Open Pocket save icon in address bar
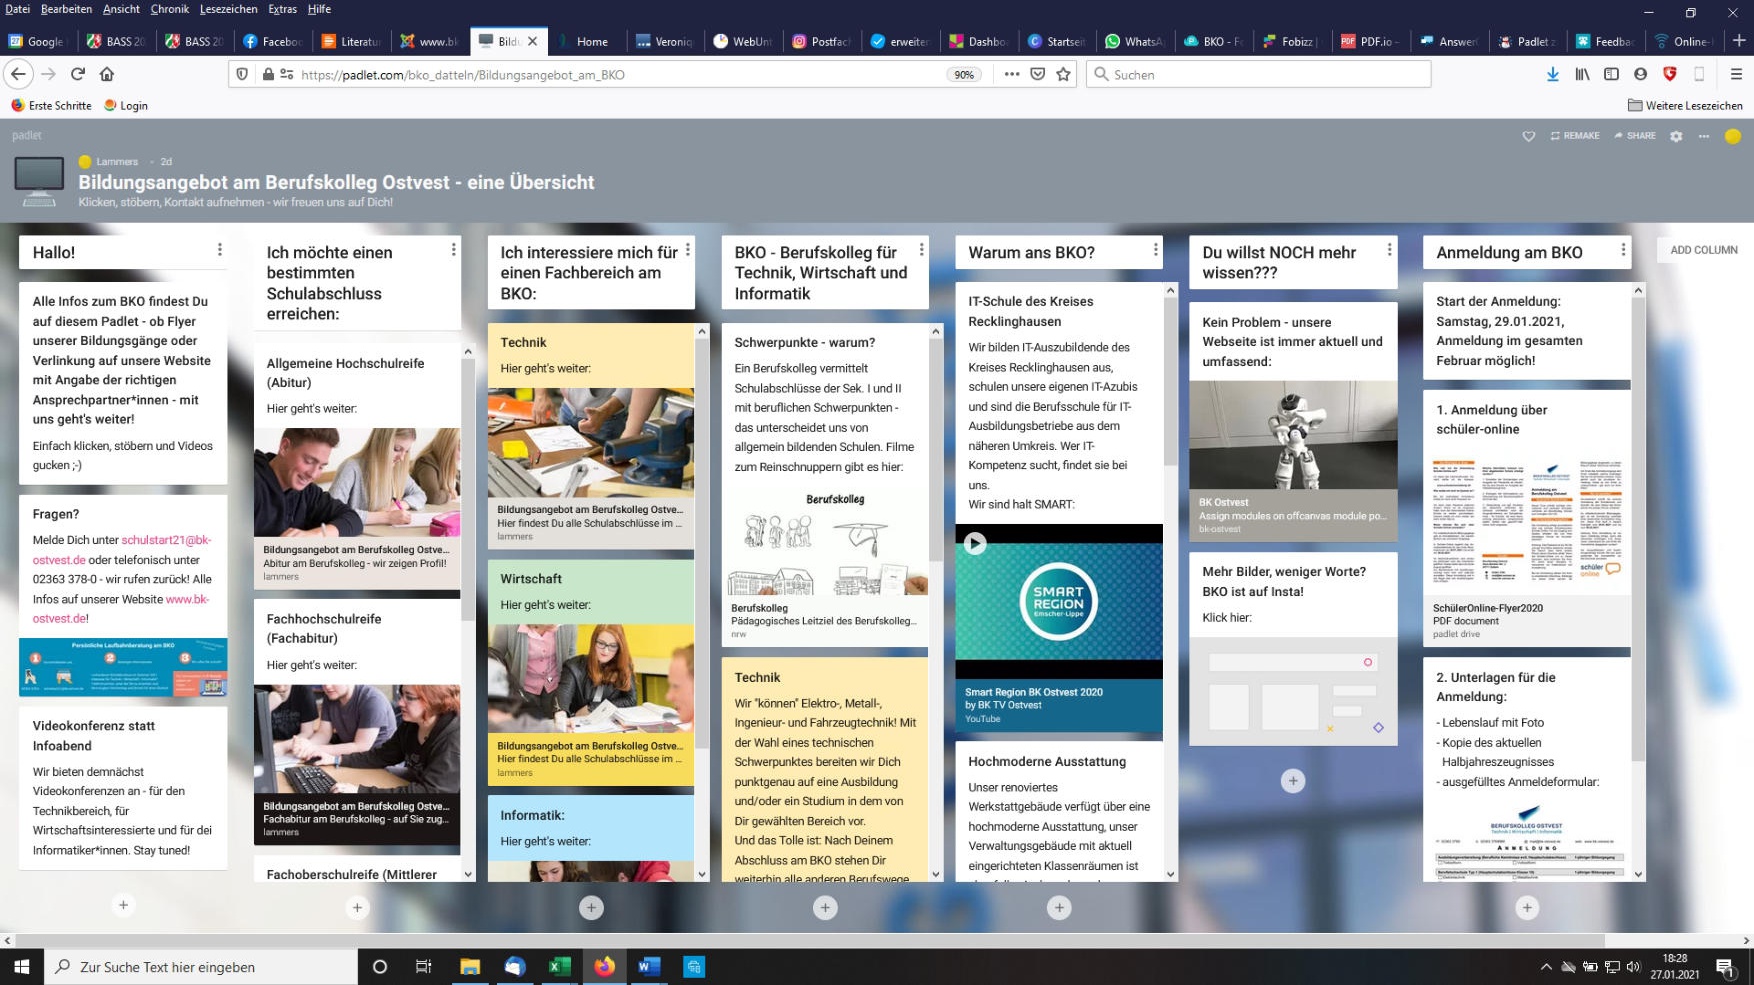Viewport: 1754px width, 985px height. point(1038,74)
